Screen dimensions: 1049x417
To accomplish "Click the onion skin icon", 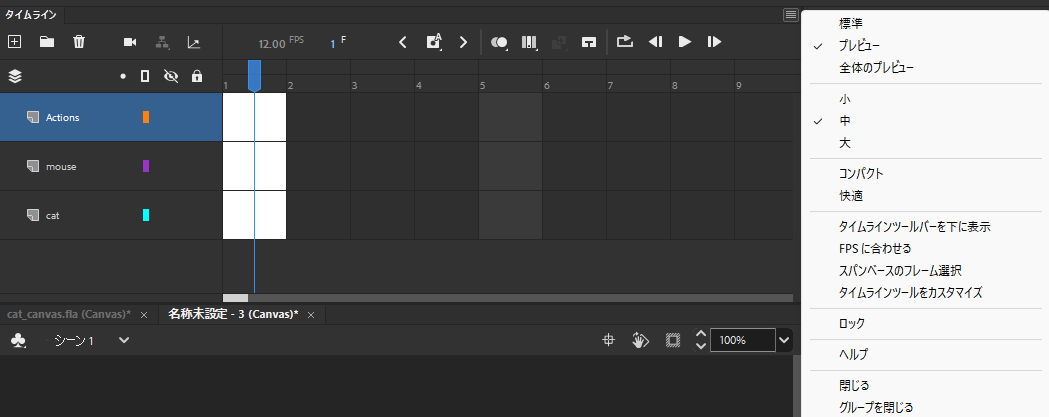I will pyautogui.click(x=500, y=42).
